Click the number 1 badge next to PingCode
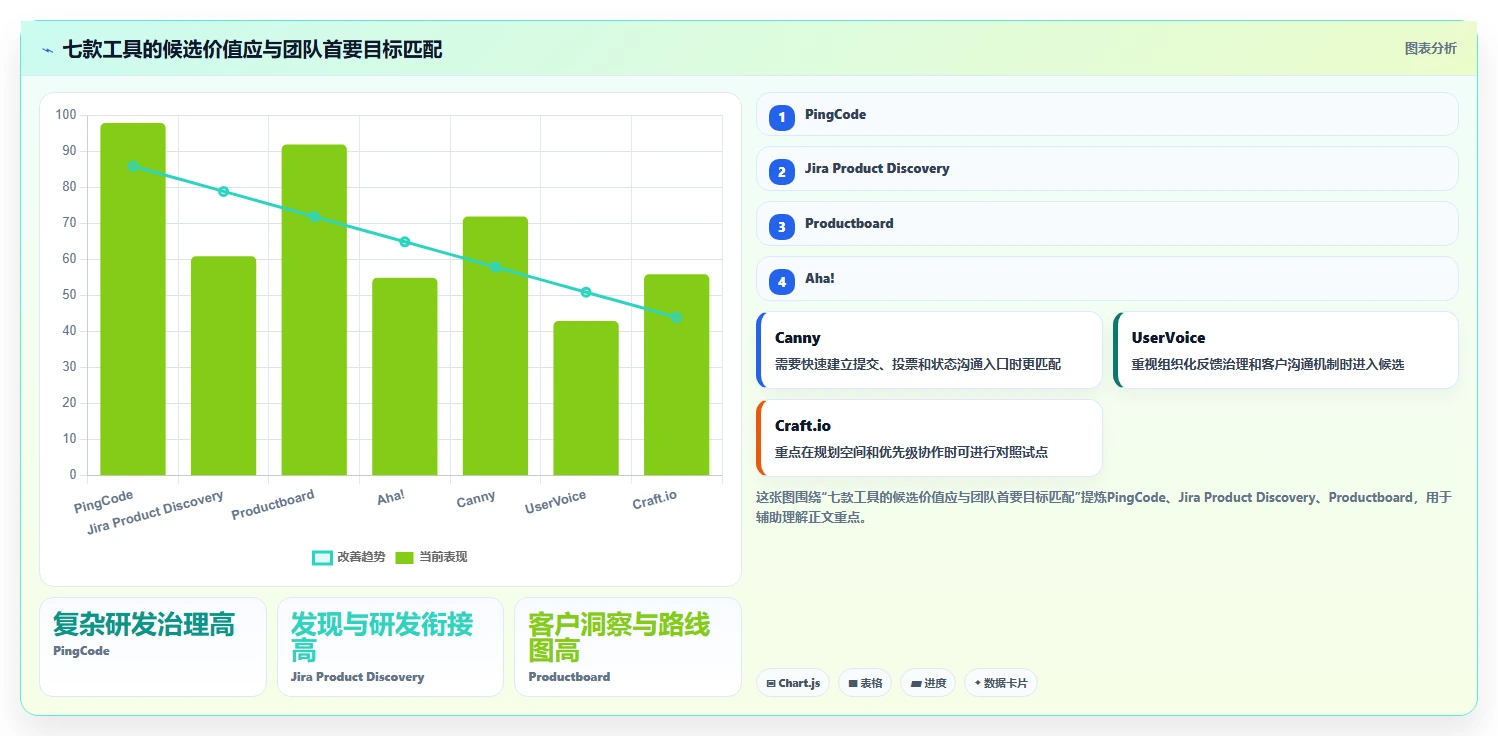This screenshot has height=736, width=1498. tap(782, 118)
